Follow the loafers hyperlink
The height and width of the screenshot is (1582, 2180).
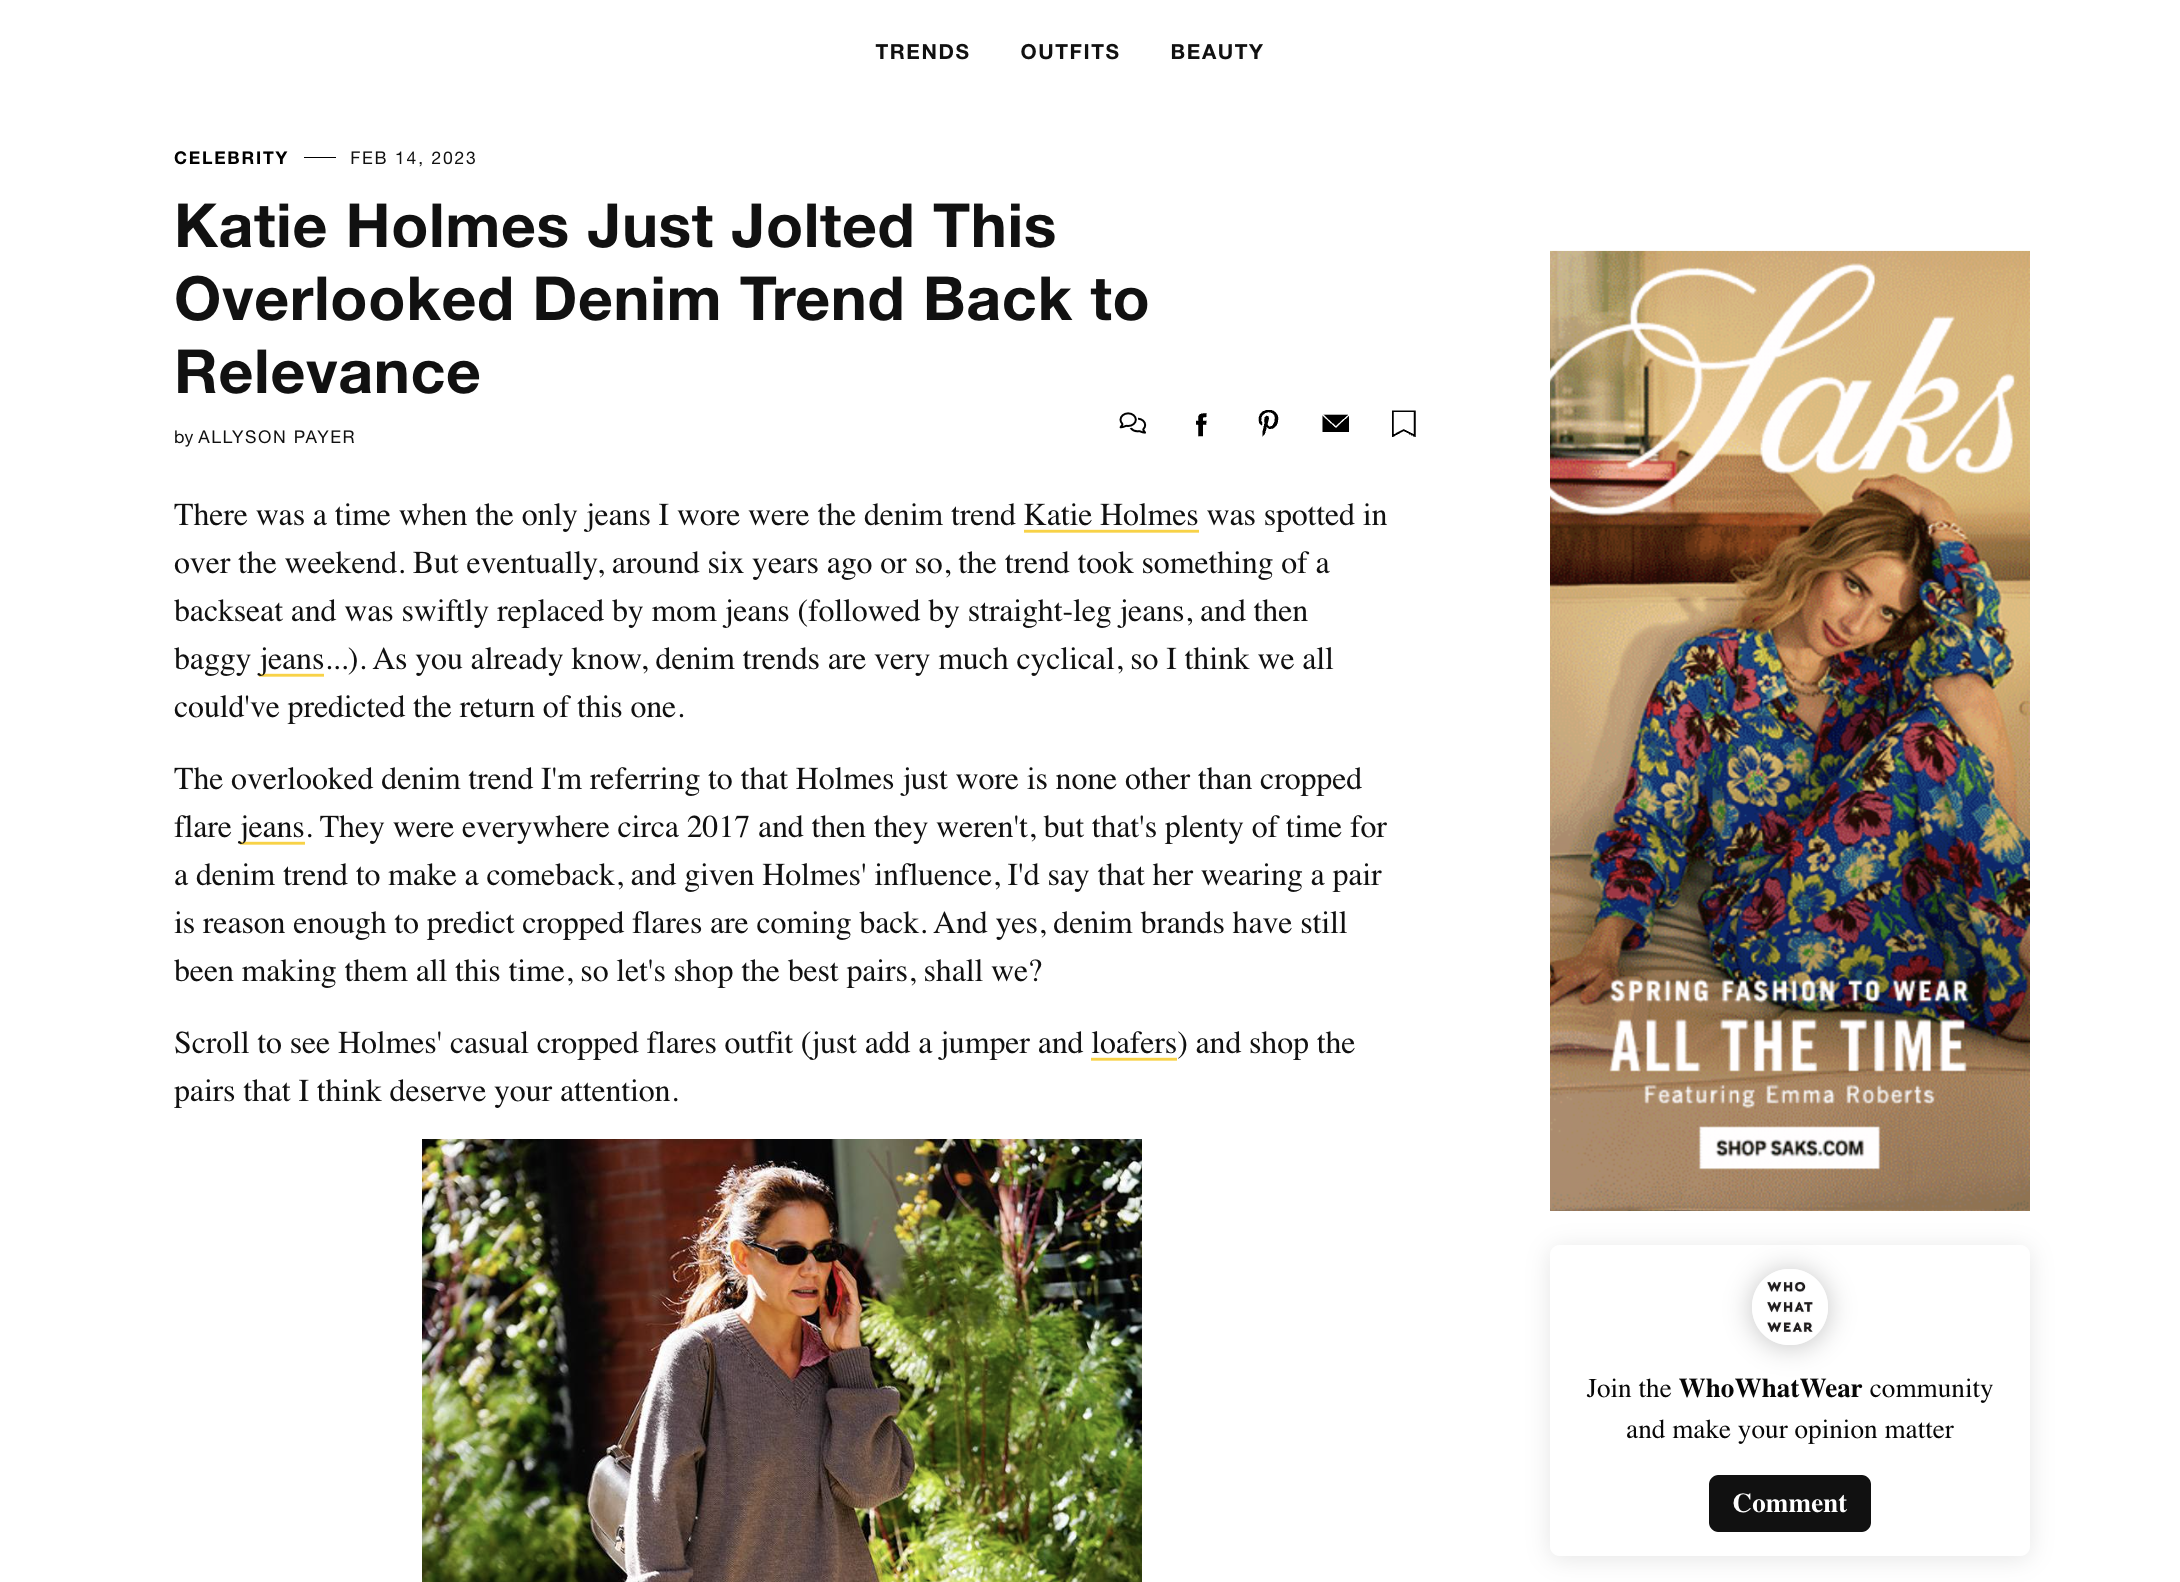tap(1134, 1044)
